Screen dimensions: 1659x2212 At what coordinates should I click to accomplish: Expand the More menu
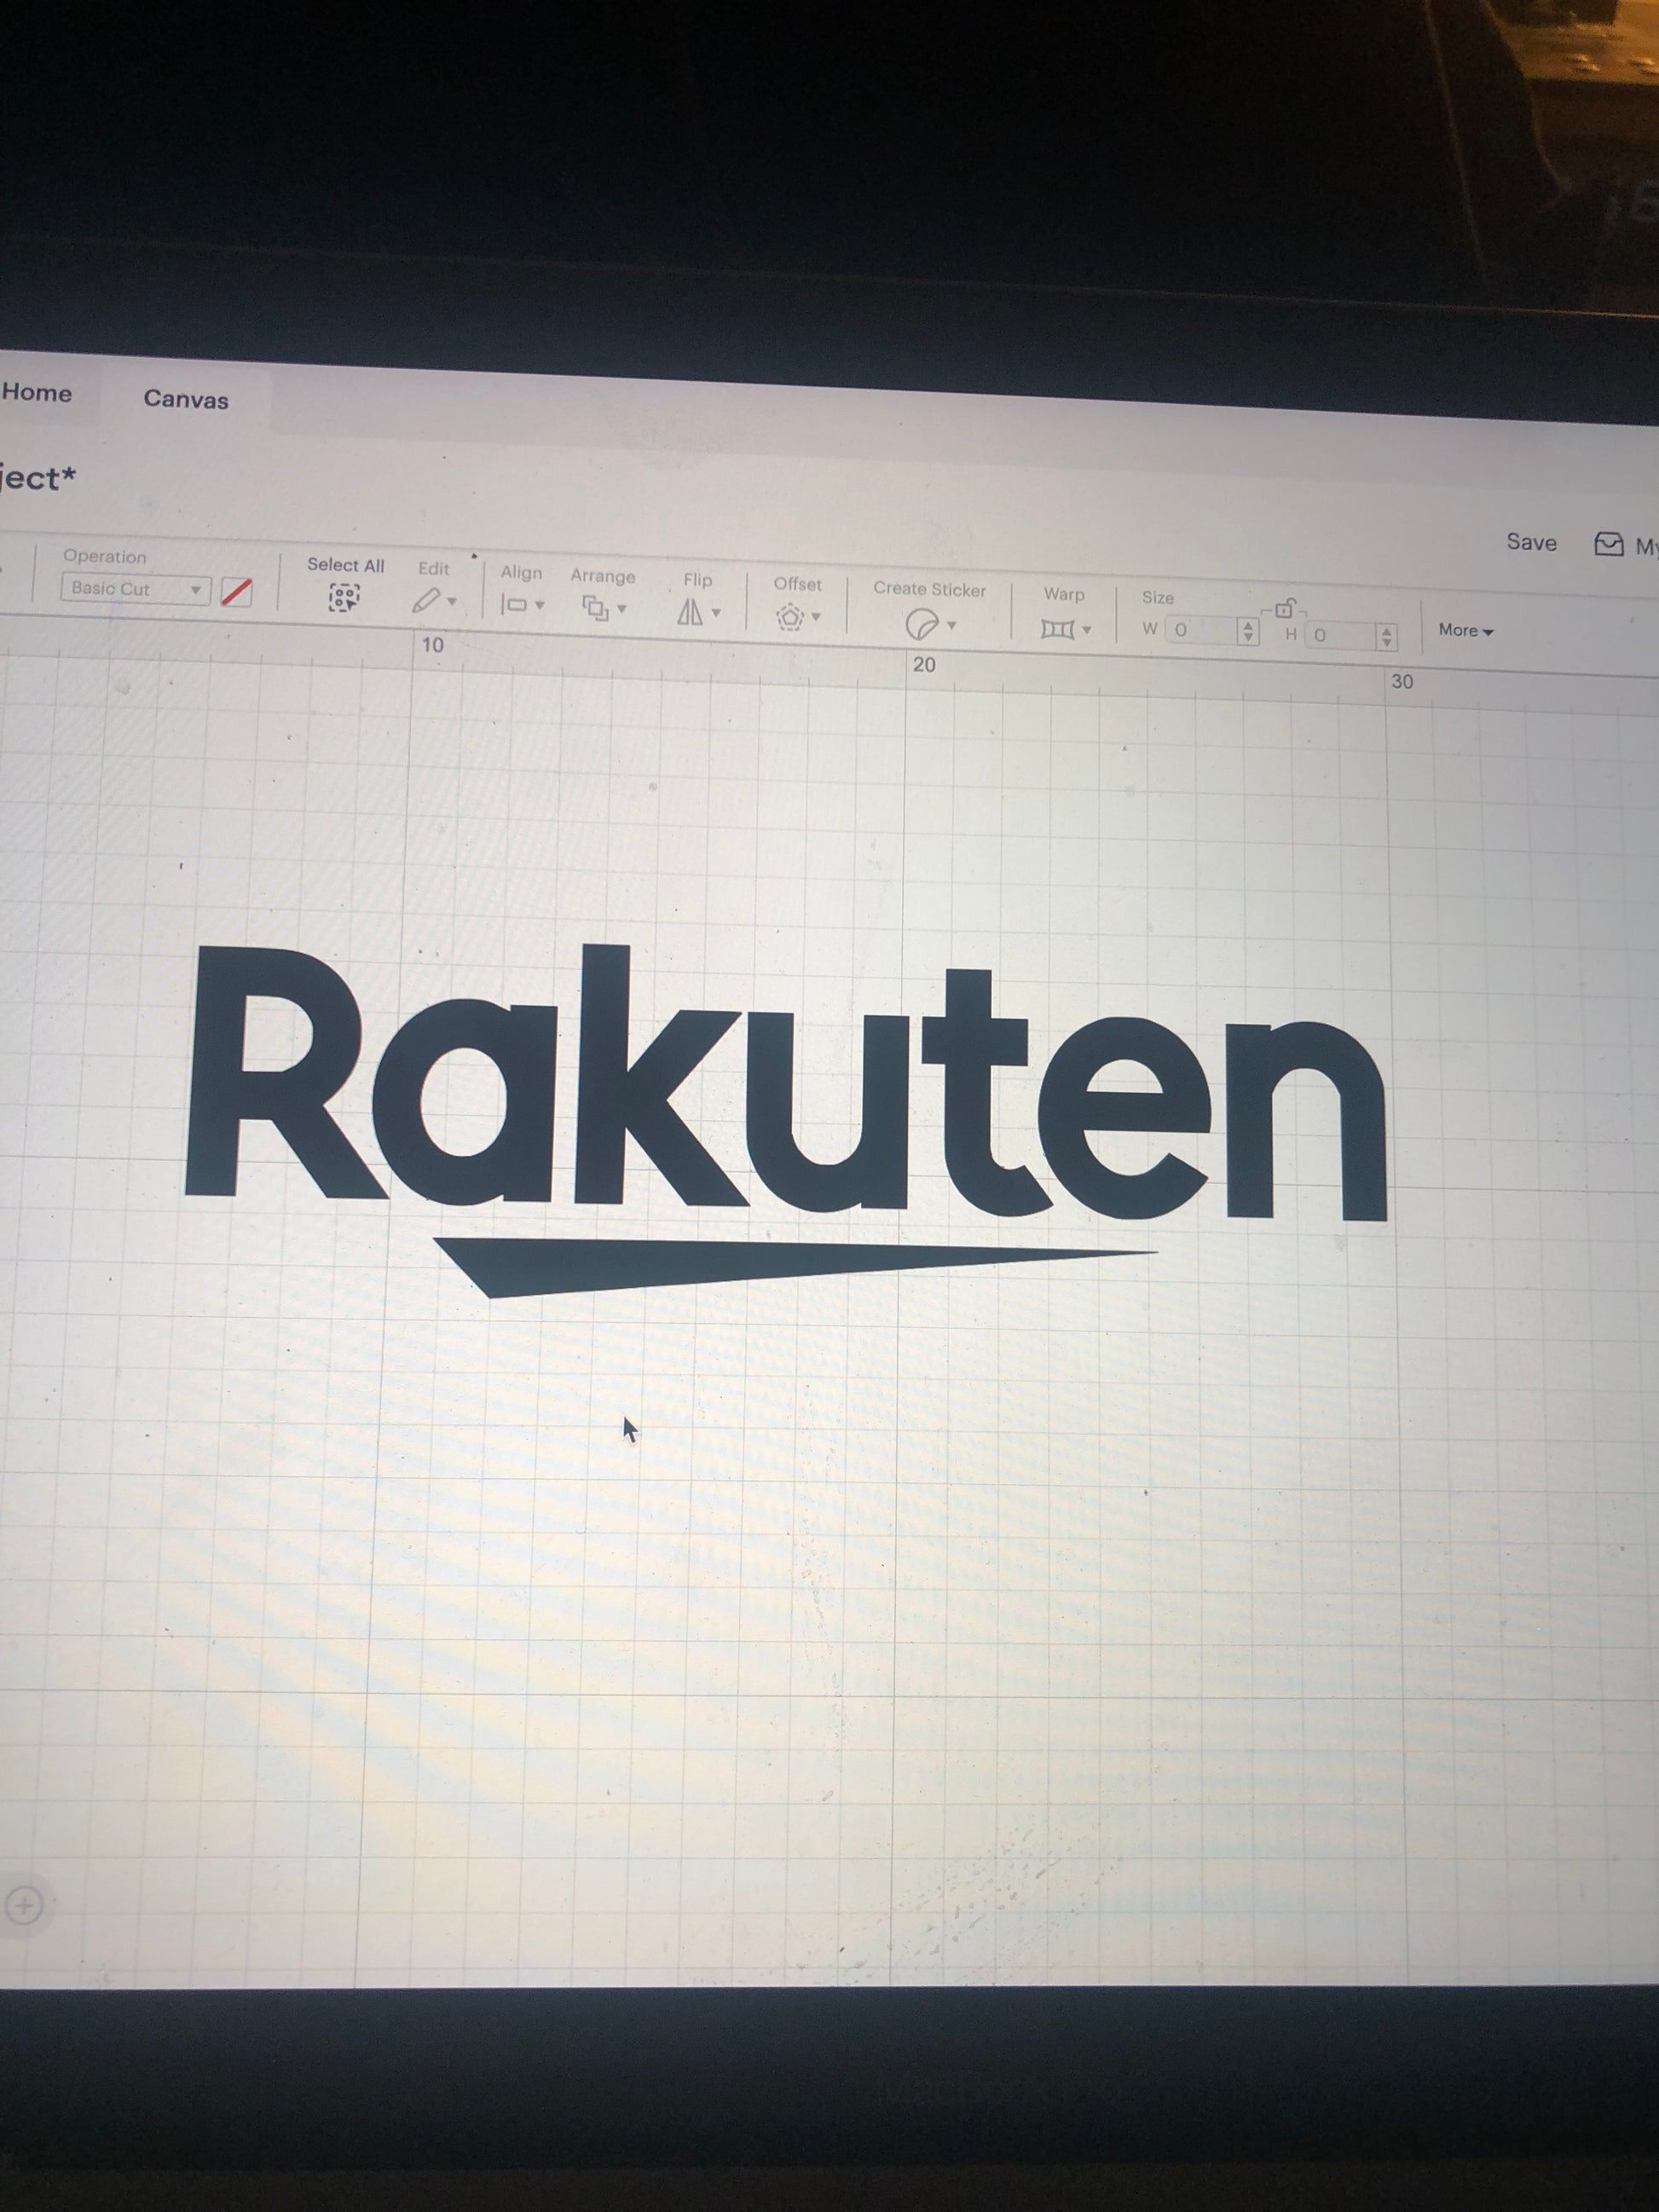tap(1465, 630)
